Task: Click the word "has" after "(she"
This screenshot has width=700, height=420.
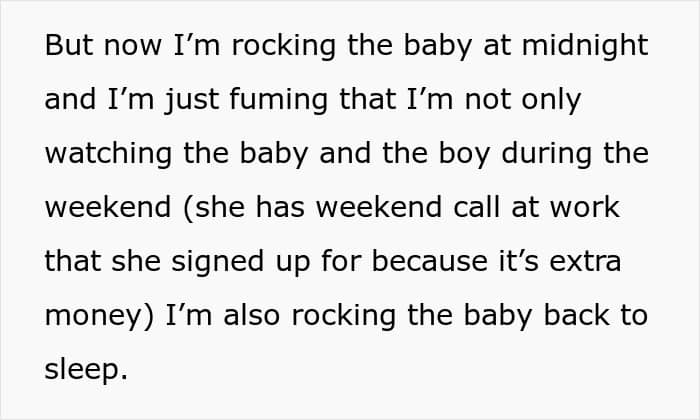Action: 280,207
